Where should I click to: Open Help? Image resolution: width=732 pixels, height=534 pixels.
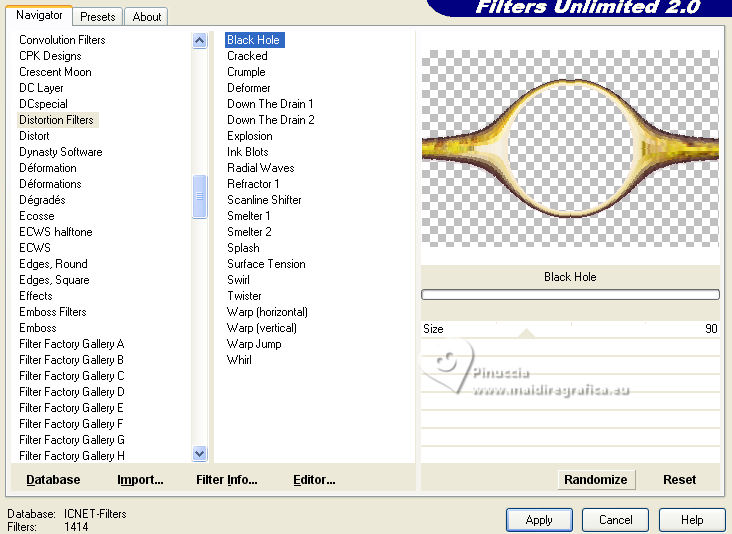(x=692, y=520)
